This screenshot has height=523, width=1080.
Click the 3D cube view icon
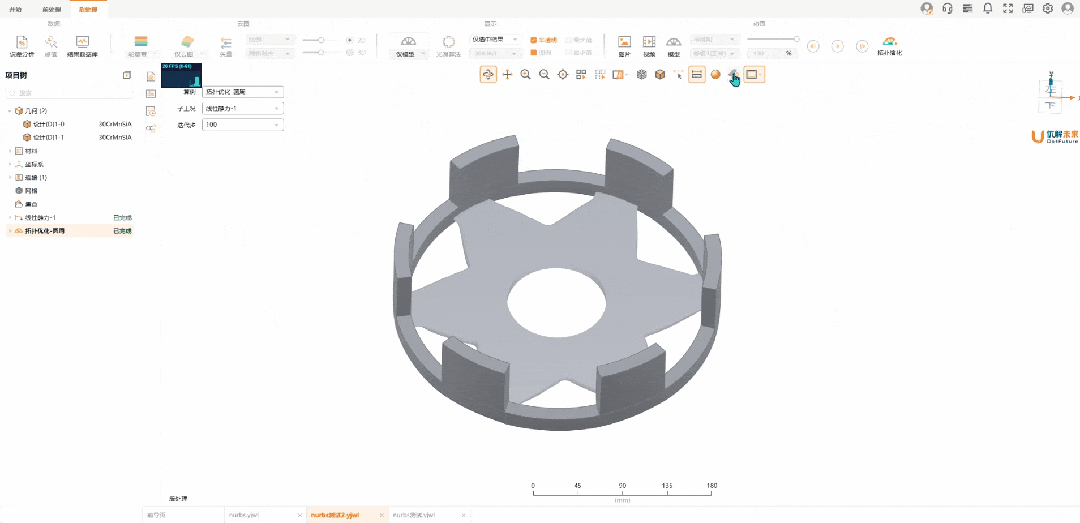(x=660, y=74)
